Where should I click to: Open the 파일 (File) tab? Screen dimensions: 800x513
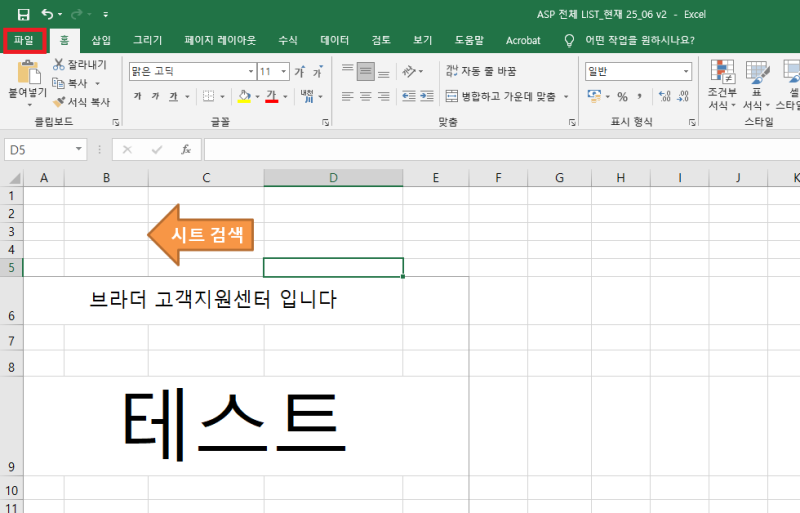(x=24, y=40)
